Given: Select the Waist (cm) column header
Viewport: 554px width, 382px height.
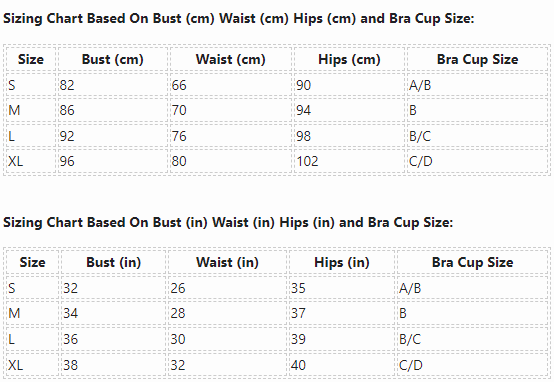Looking at the screenshot, I should click(231, 59).
